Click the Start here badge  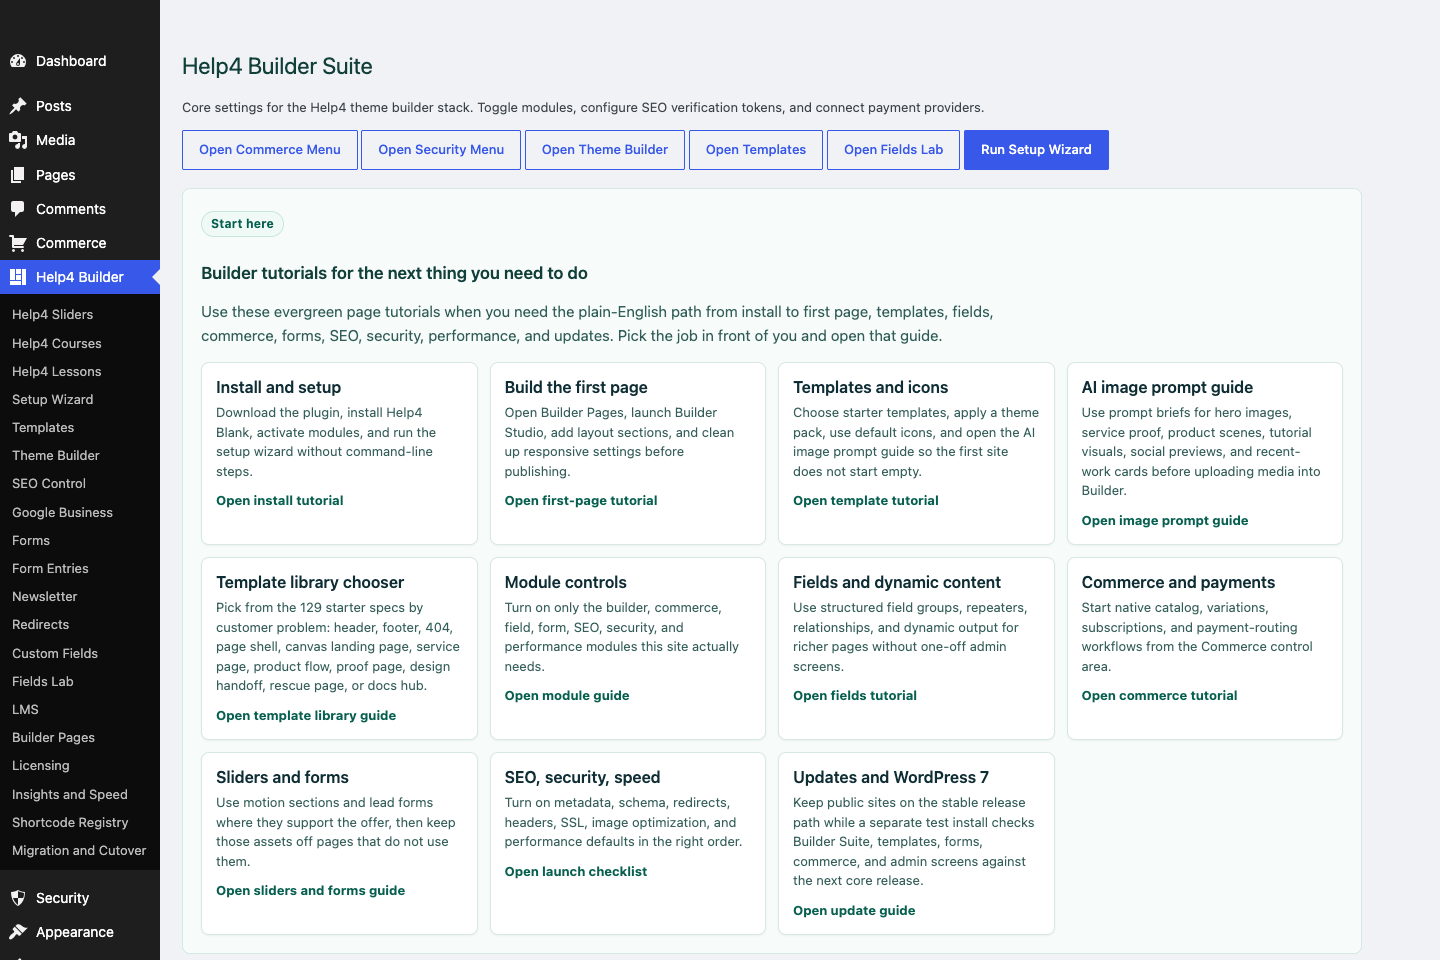(x=242, y=224)
